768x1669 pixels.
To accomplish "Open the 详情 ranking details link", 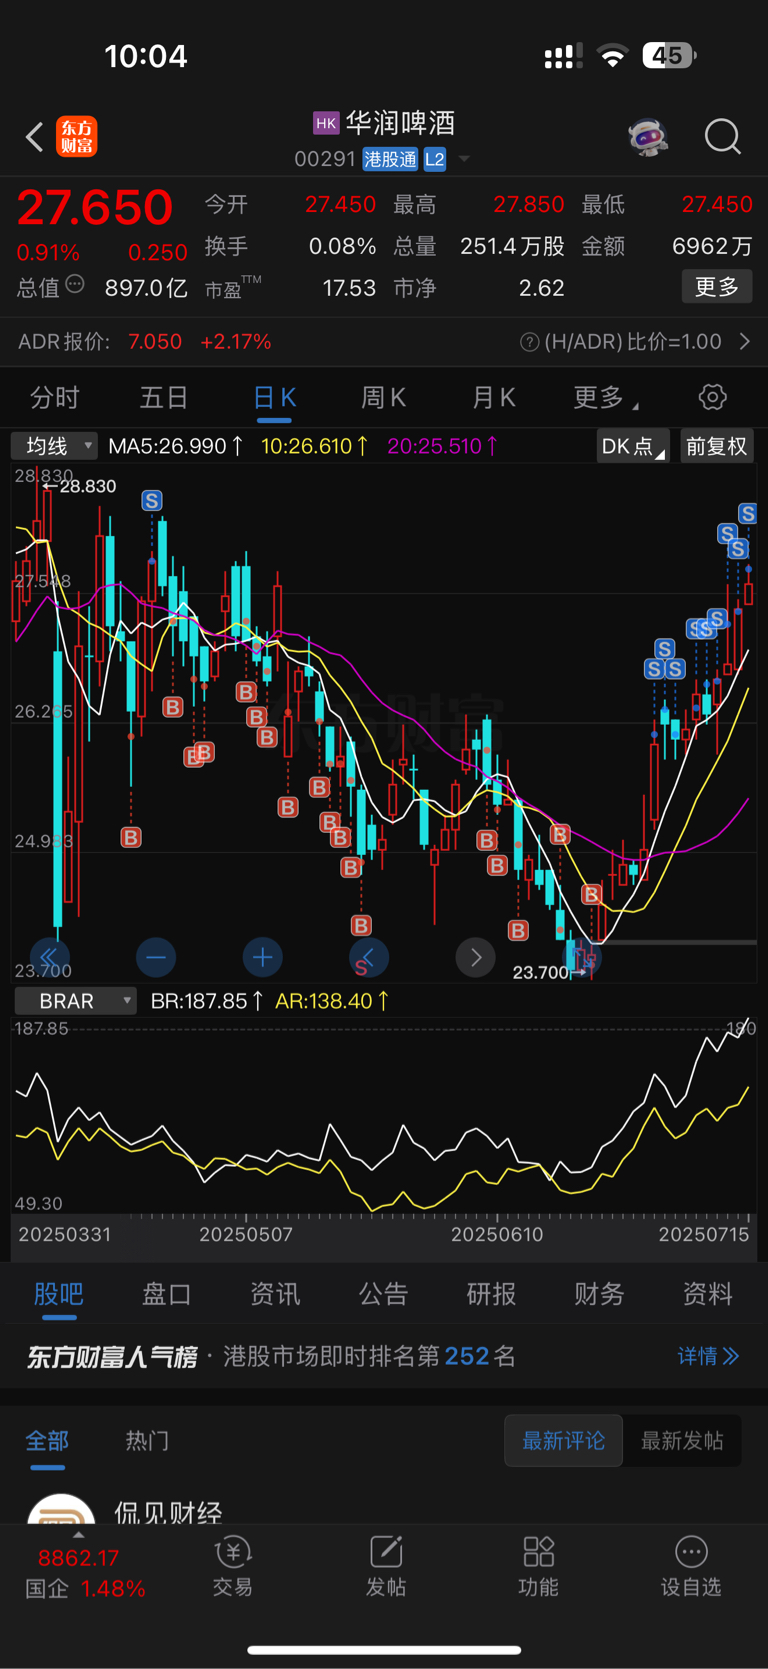I will click(x=708, y=1356).
